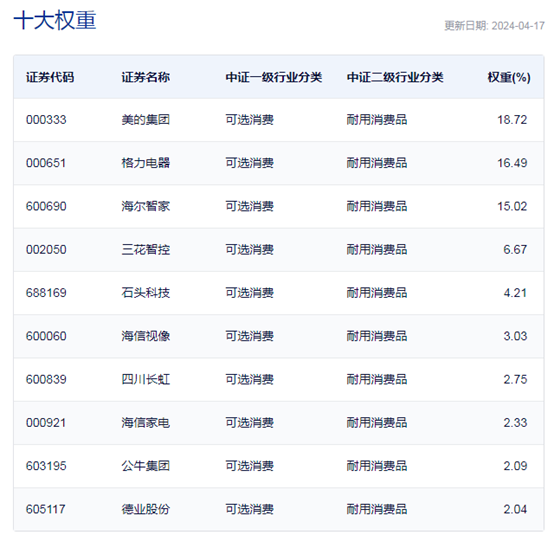The image size is (554, 535).
Task: Click 可选消费 in the 海信视像 row
Action: (x=249, y=336)
